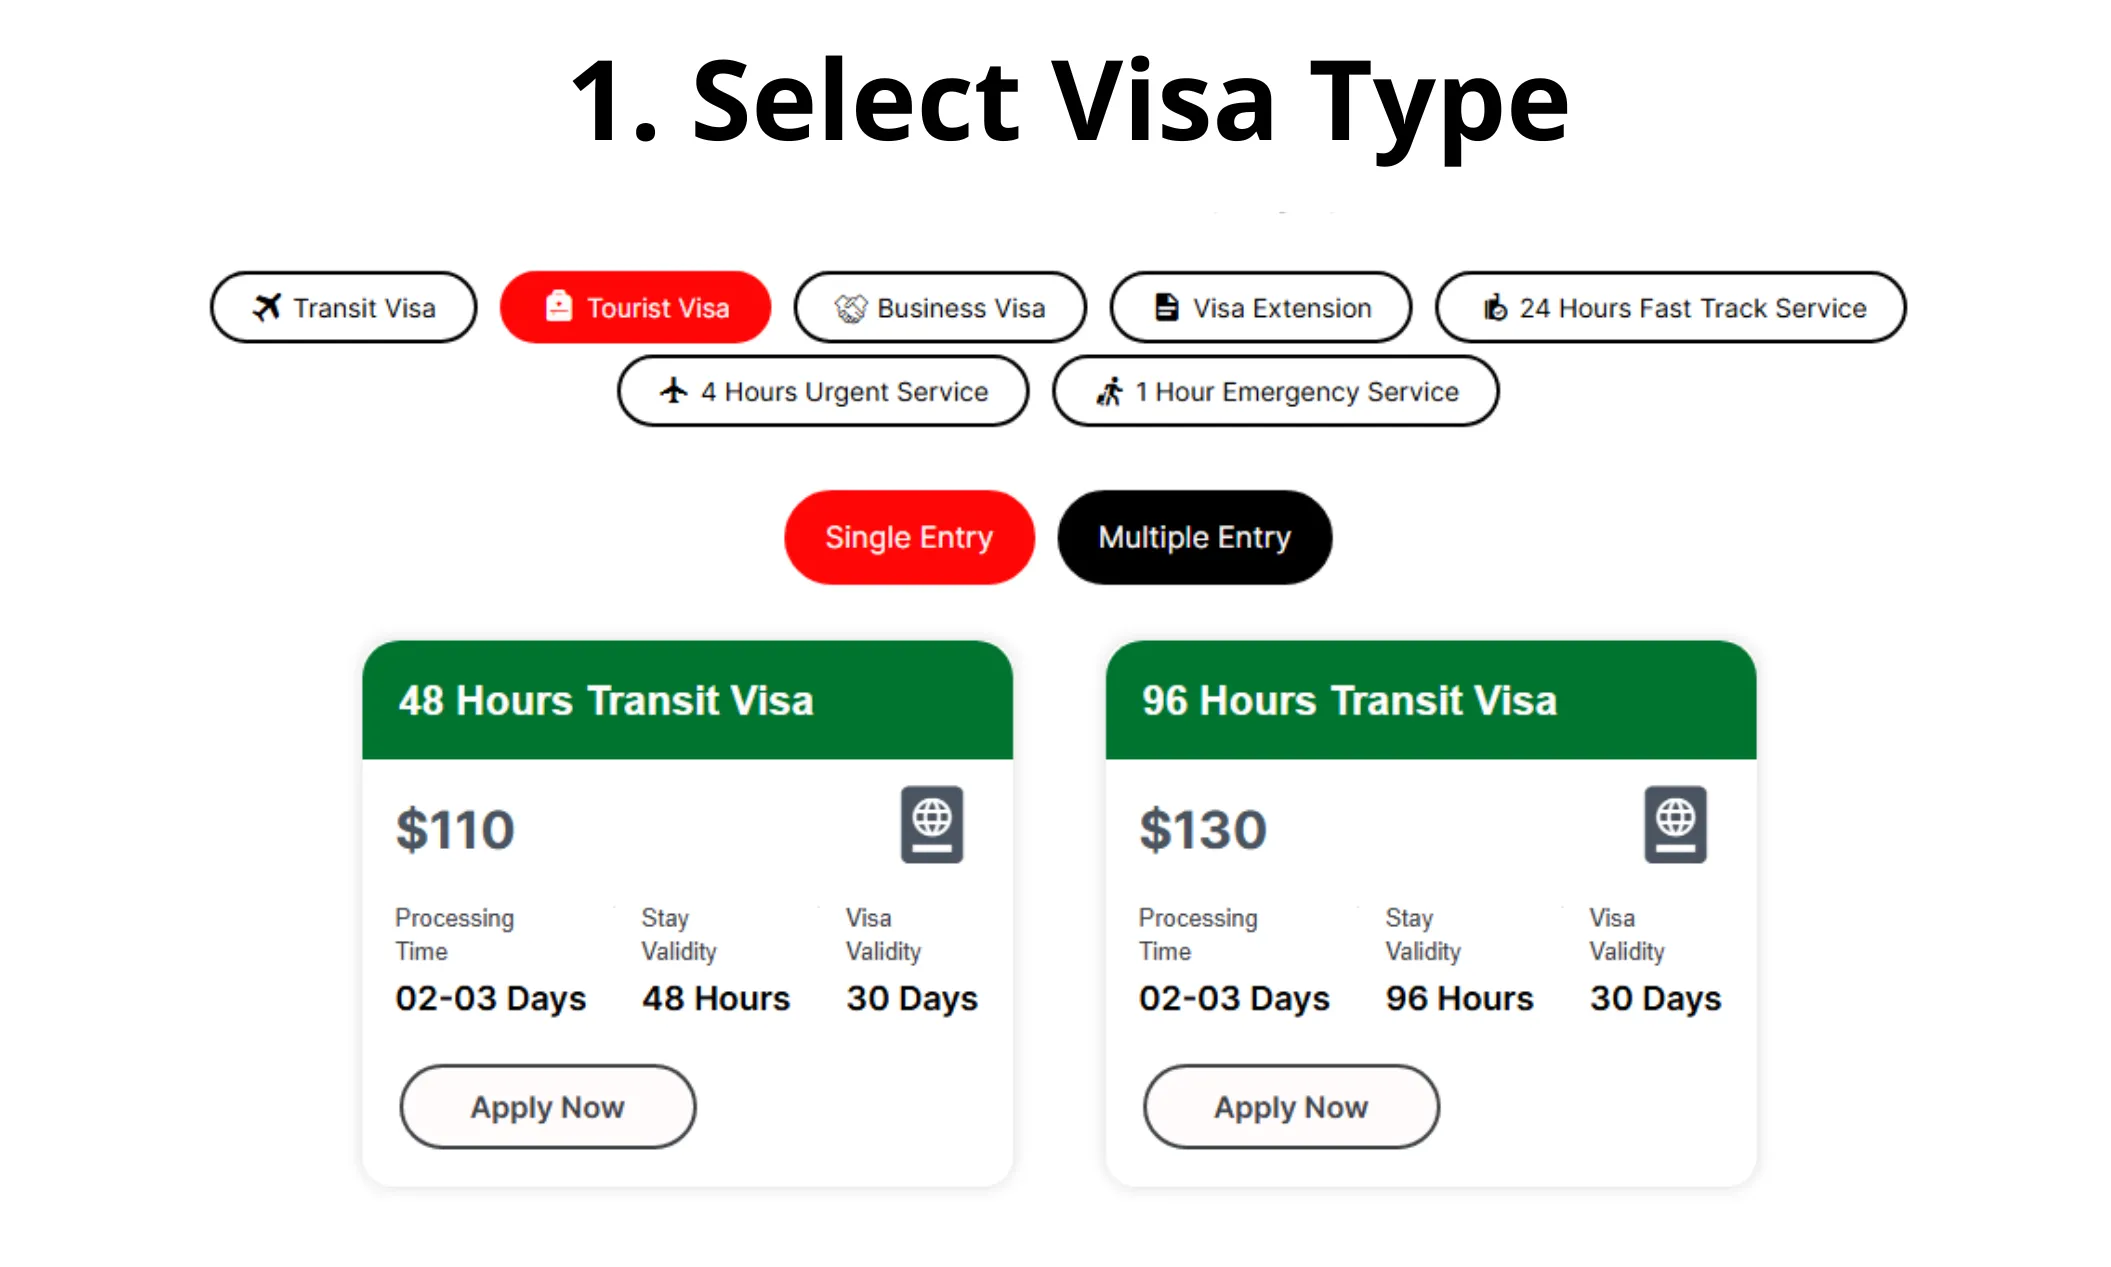Click the airplane icon on Transit Visa

pyautogui.click(x=266, y=307)
